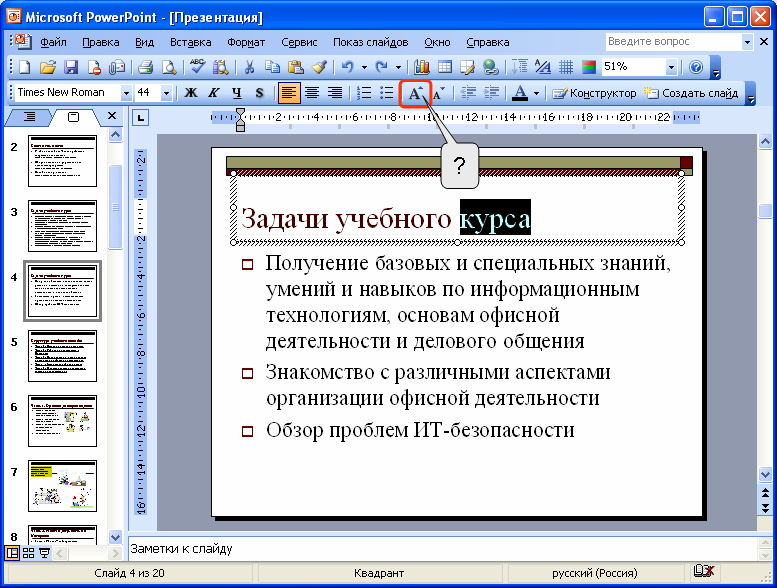
Task: Open a file with the folder icon
Action: [x=48, y=67]
